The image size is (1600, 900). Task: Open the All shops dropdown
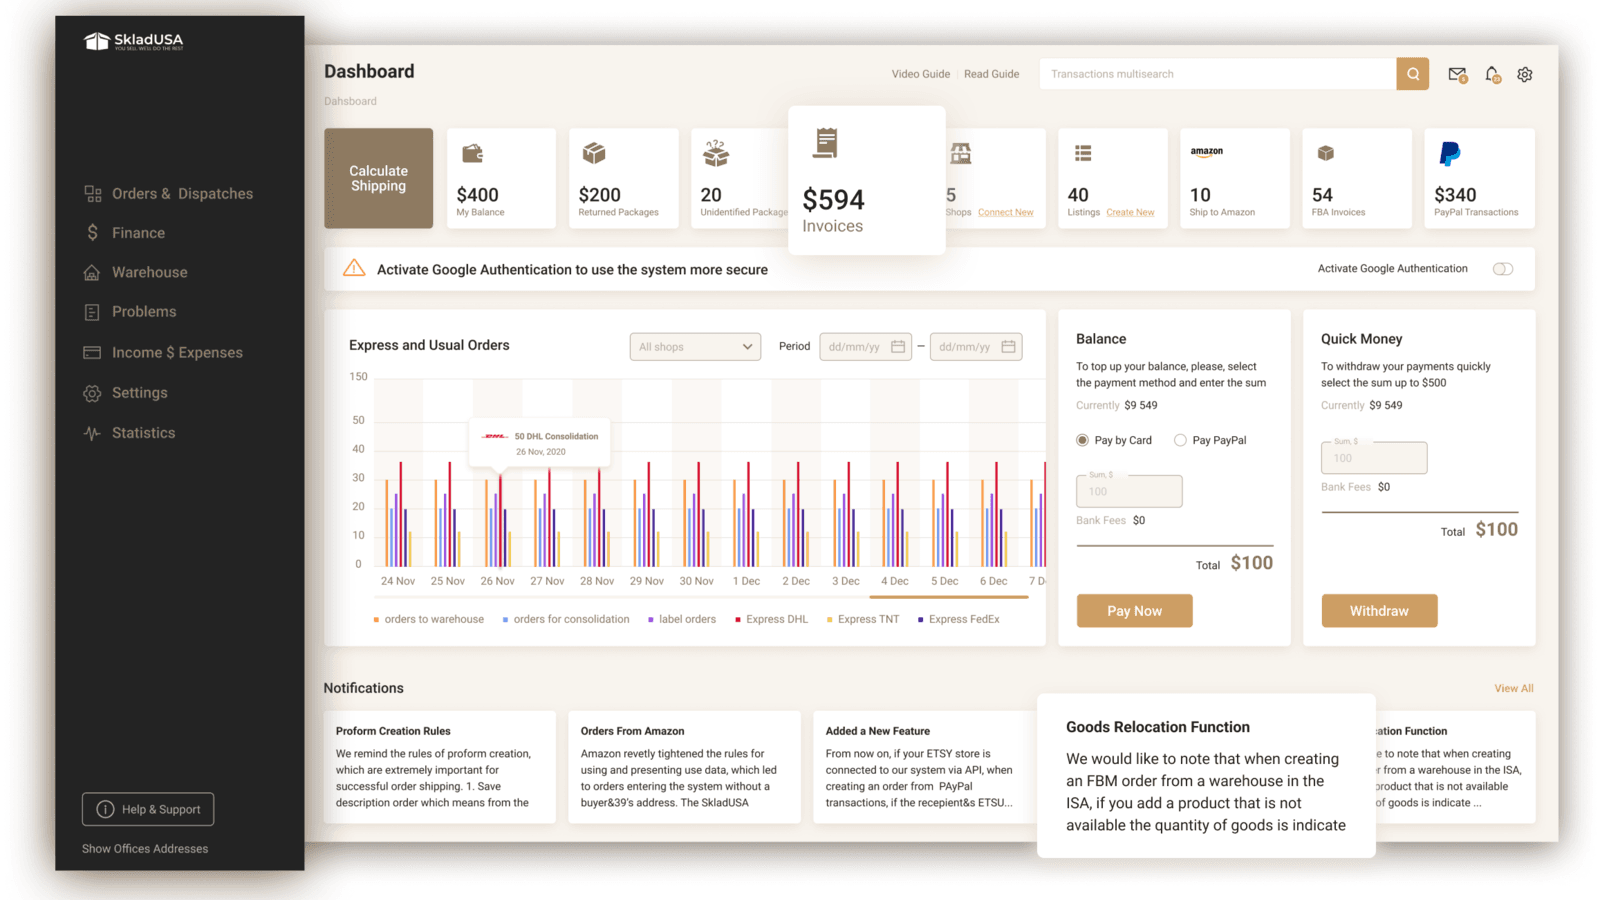(694, 346)
